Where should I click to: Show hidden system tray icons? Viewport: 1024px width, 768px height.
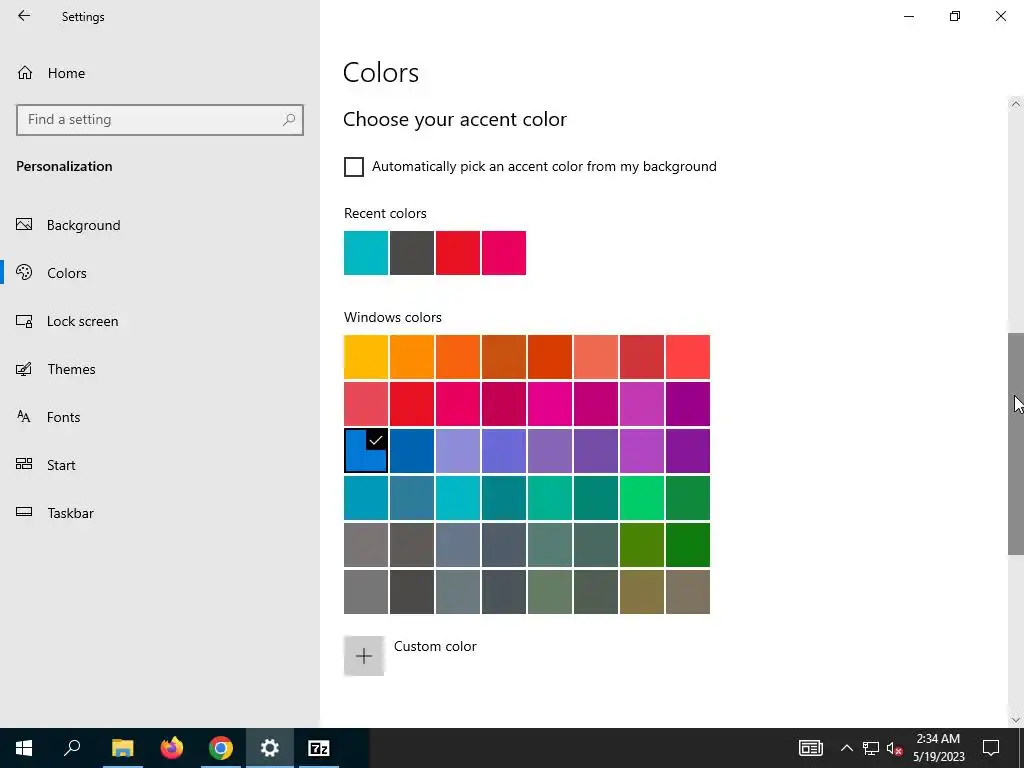(x=846, y=748)
